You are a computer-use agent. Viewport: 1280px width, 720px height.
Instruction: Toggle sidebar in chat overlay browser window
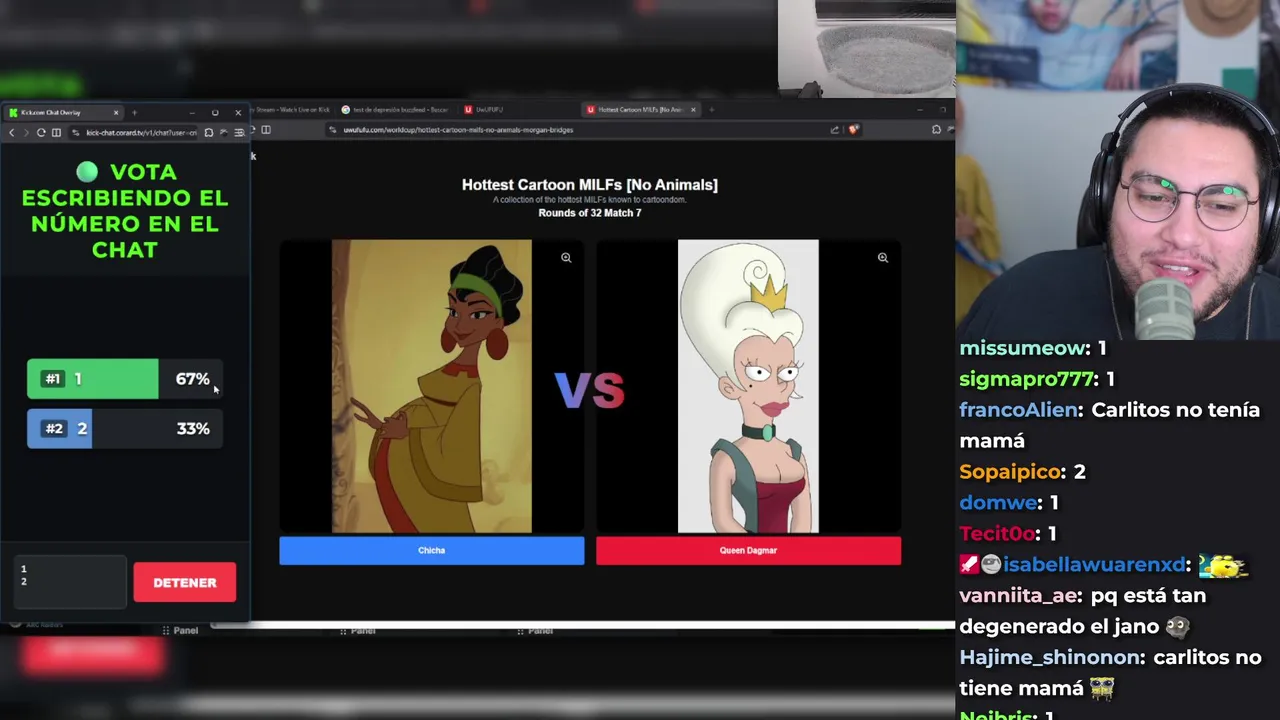point(56,132)
